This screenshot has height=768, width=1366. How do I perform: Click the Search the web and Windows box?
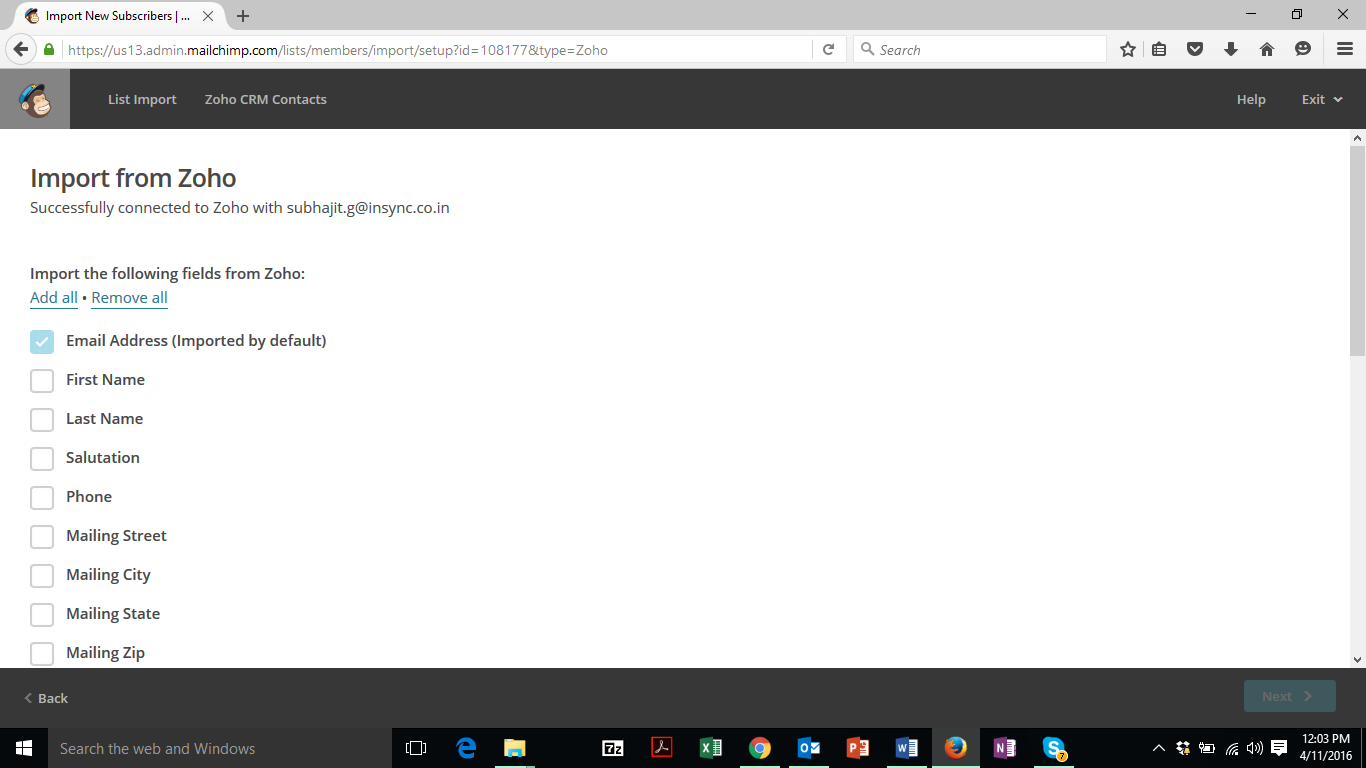[220, 748]
